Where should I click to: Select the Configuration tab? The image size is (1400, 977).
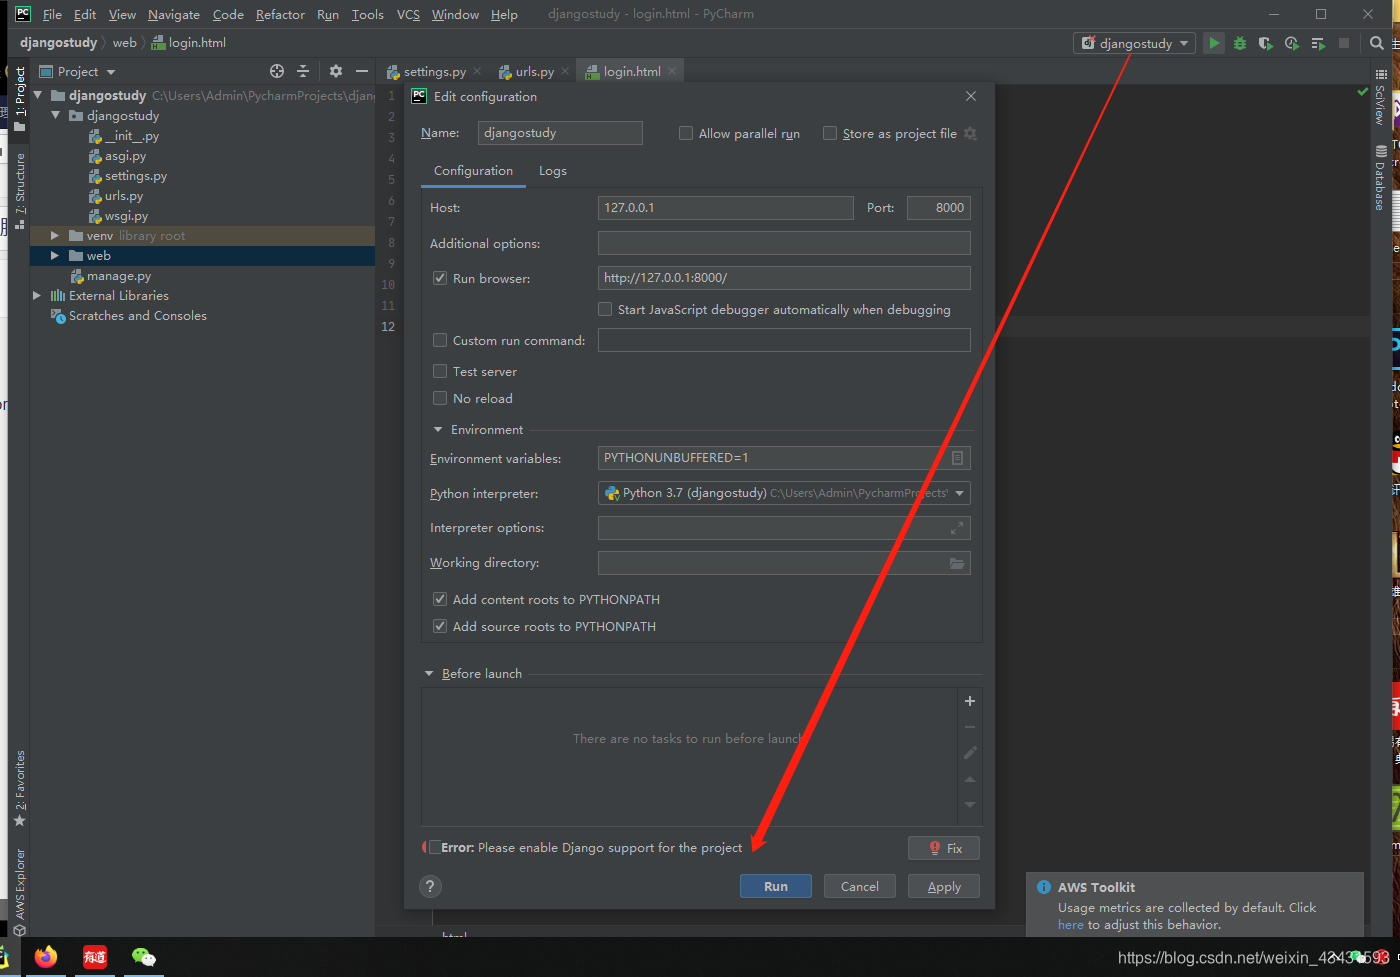click(x=473, y=171)
